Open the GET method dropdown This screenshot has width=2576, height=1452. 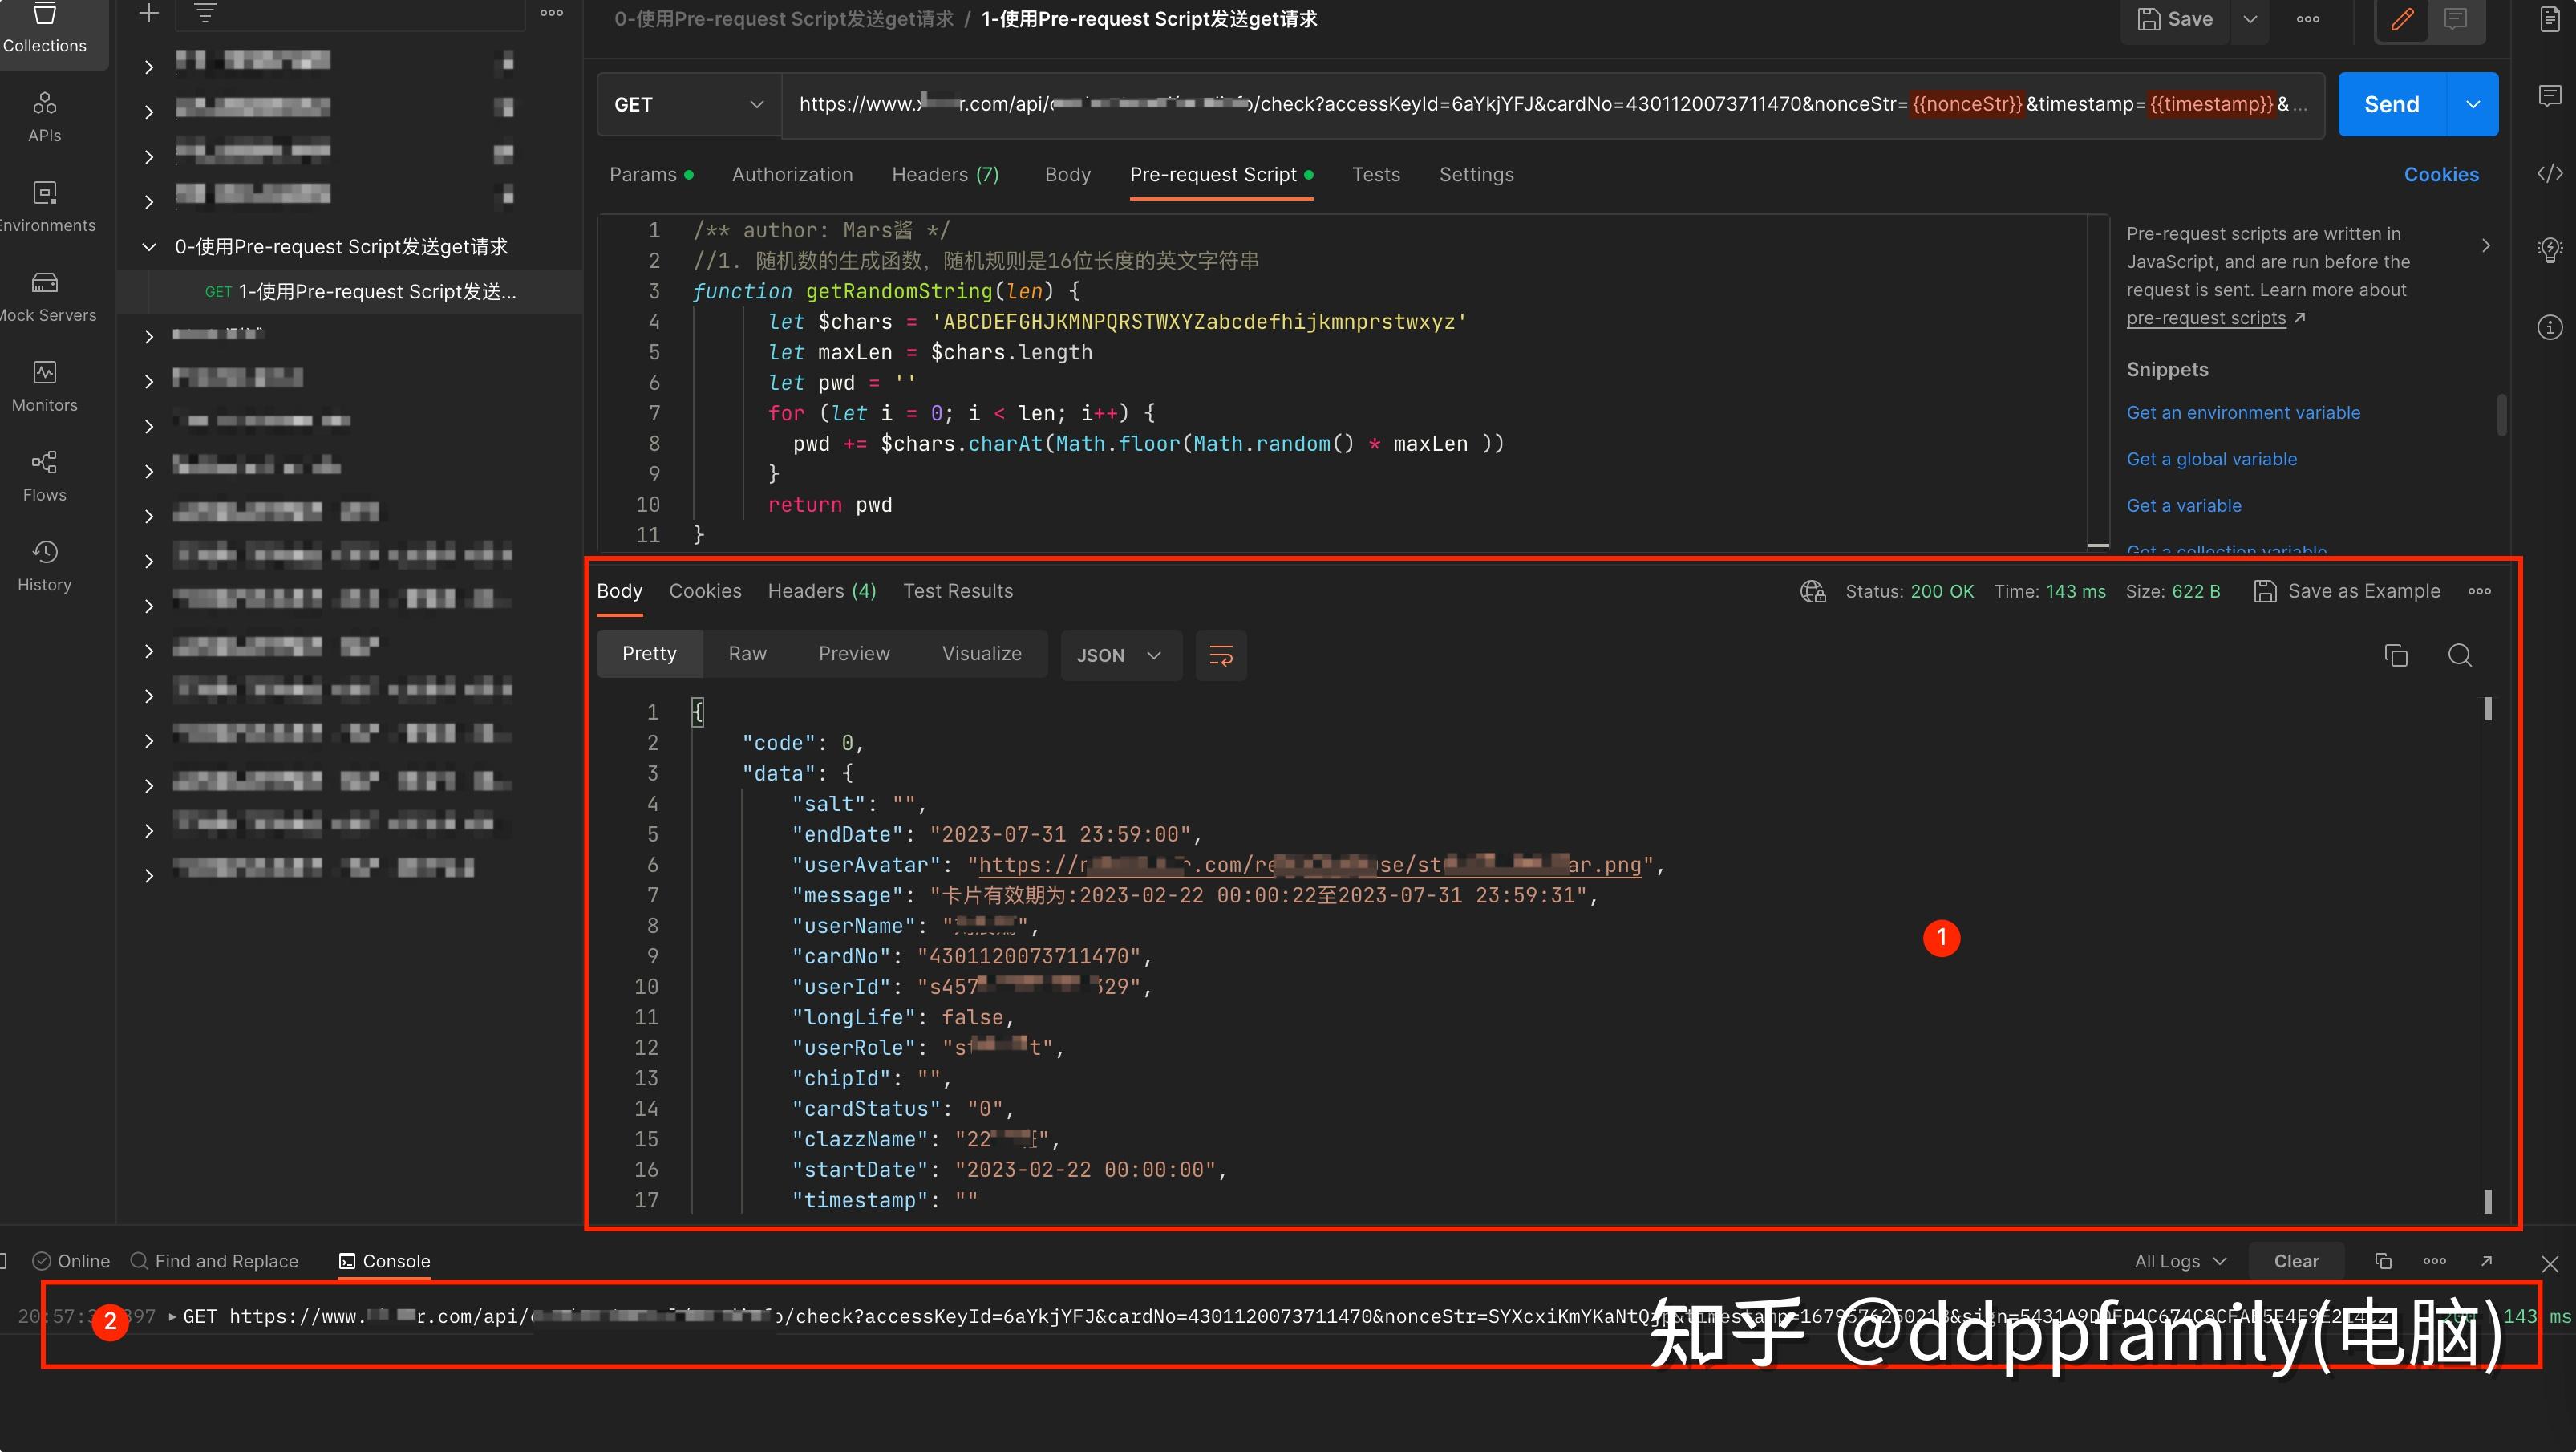687,104
